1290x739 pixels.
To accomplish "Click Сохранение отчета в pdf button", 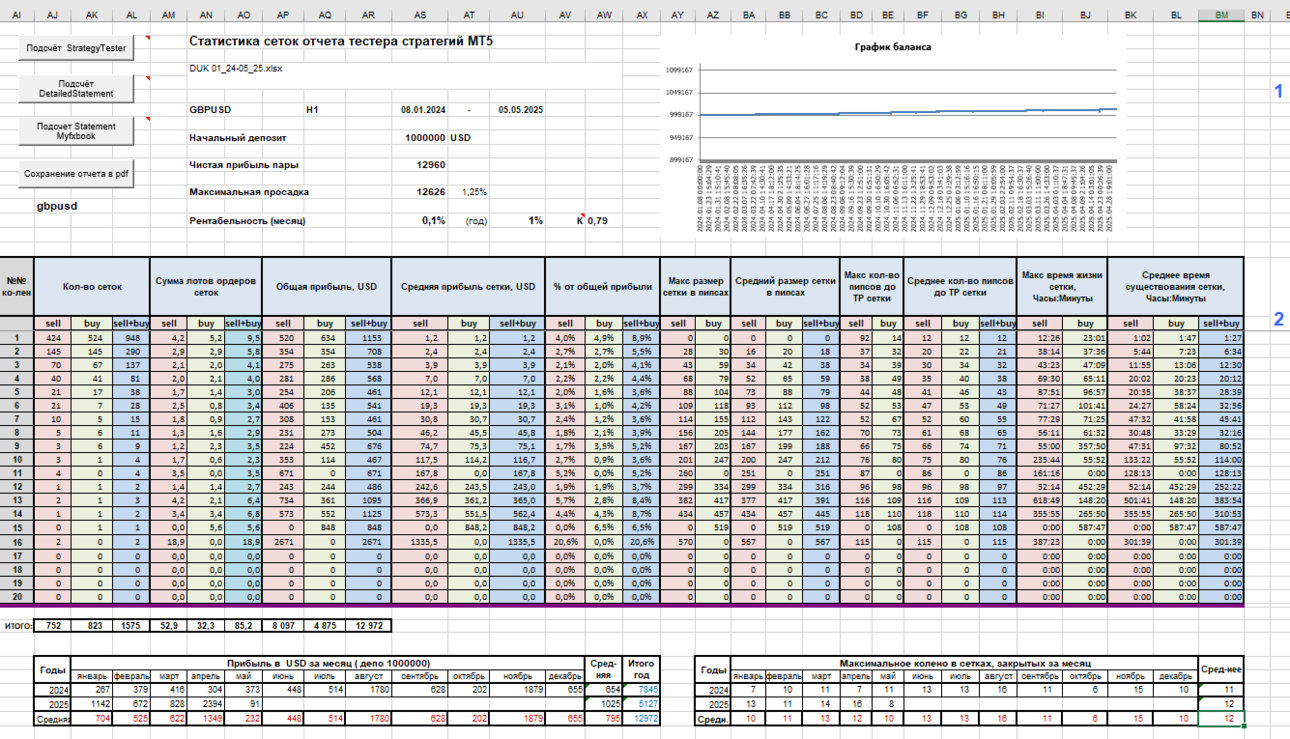I will click(x=77, y=173).
